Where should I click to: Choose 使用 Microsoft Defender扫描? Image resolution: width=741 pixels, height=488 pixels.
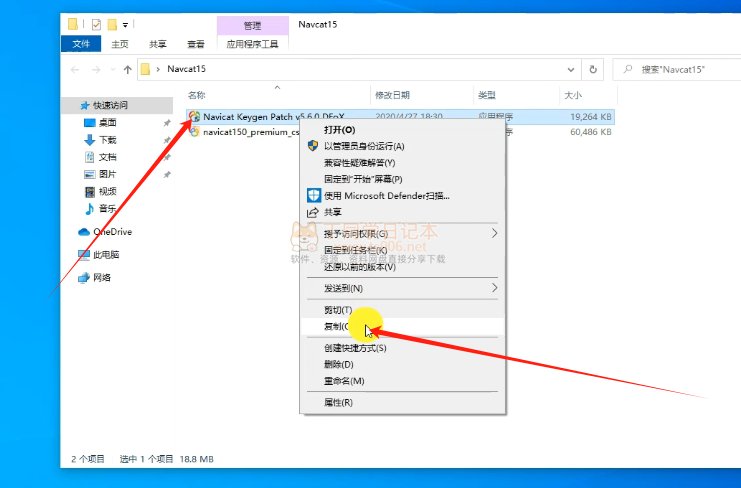click(x=403, y=196)
